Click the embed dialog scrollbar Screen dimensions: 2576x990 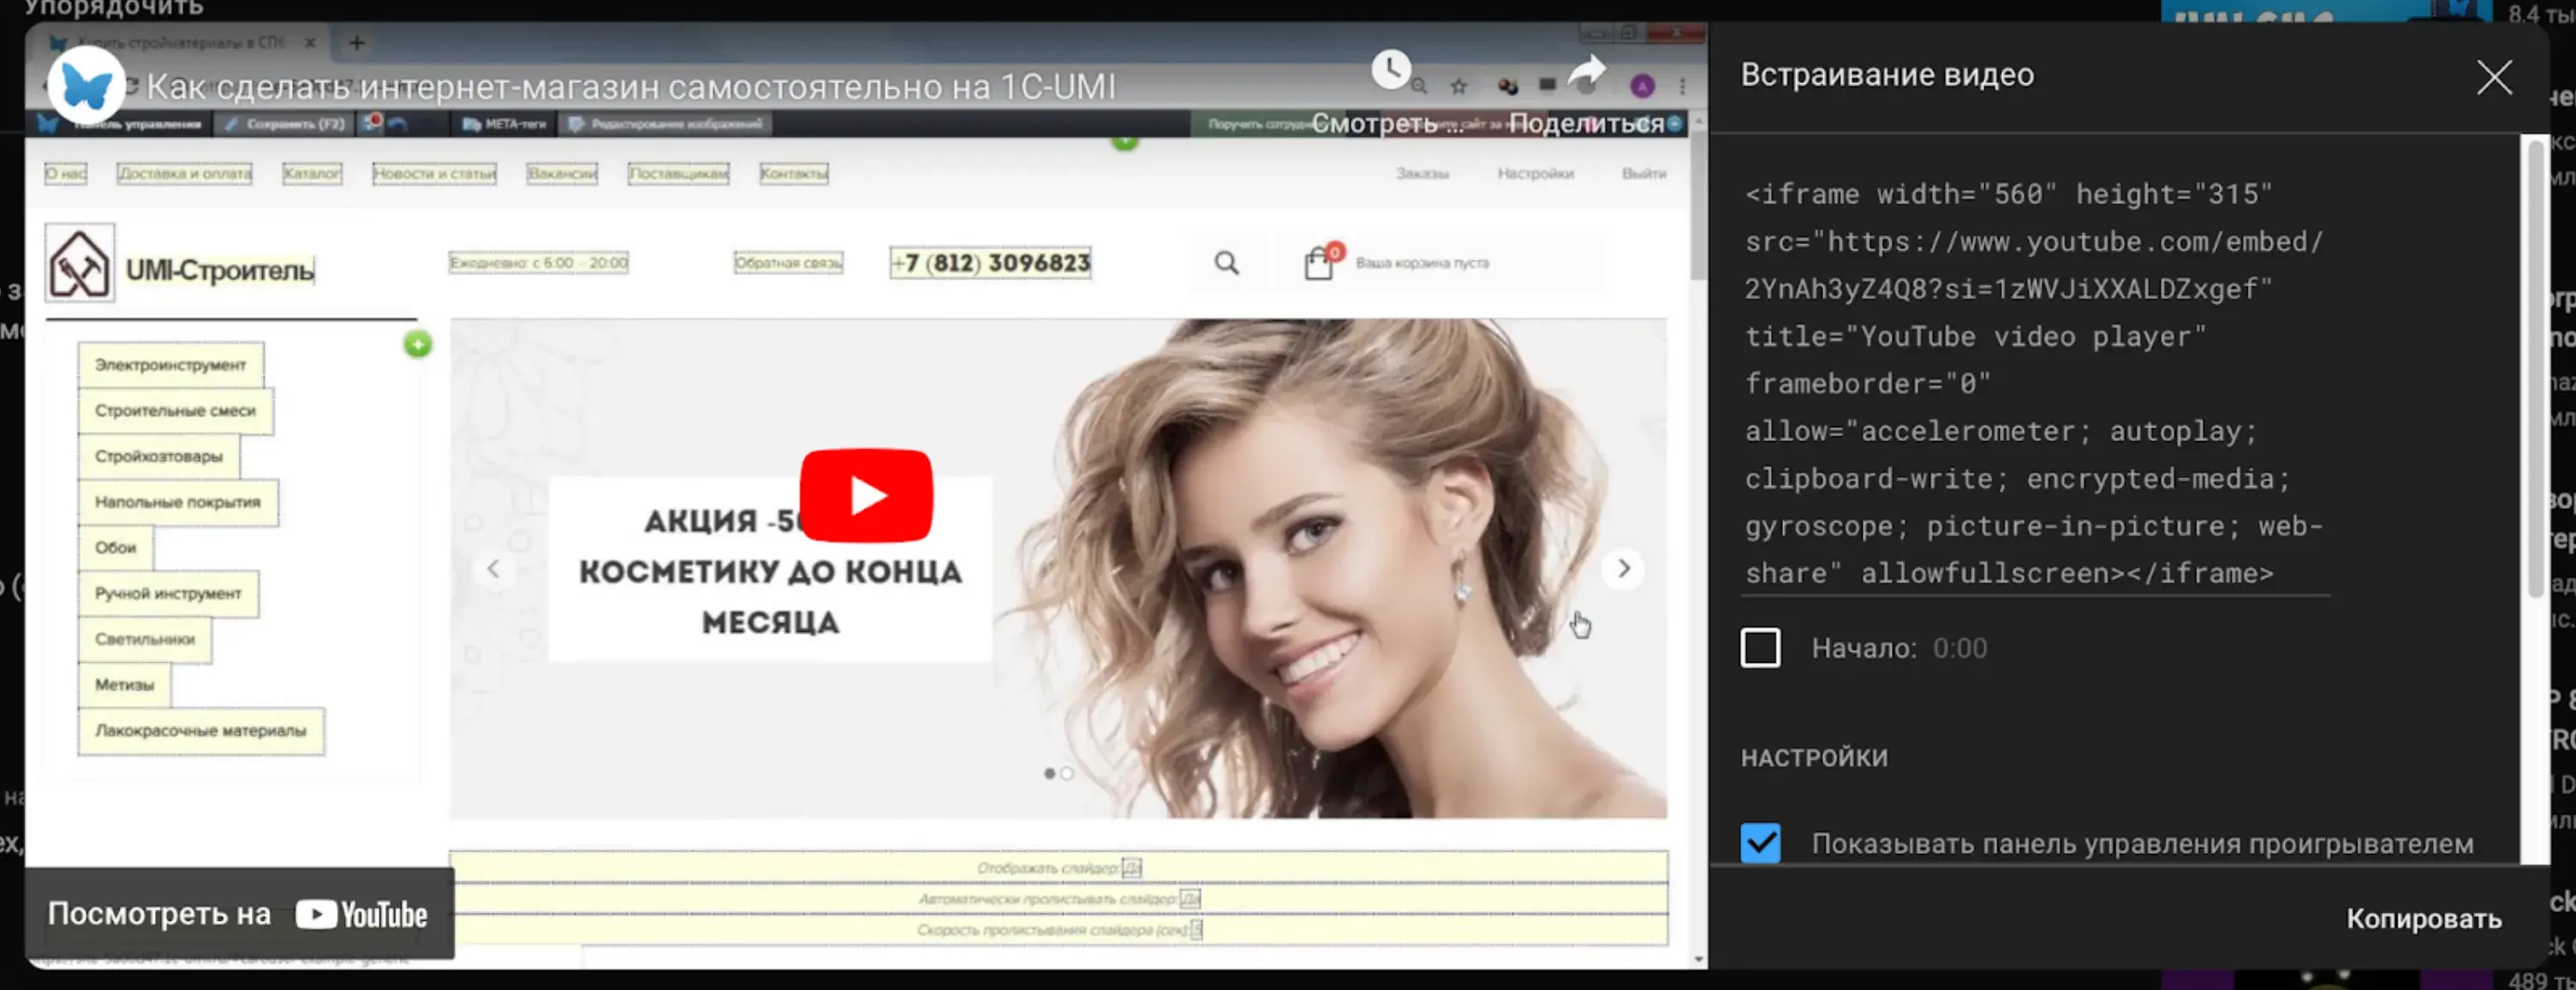pos(2534,370)
